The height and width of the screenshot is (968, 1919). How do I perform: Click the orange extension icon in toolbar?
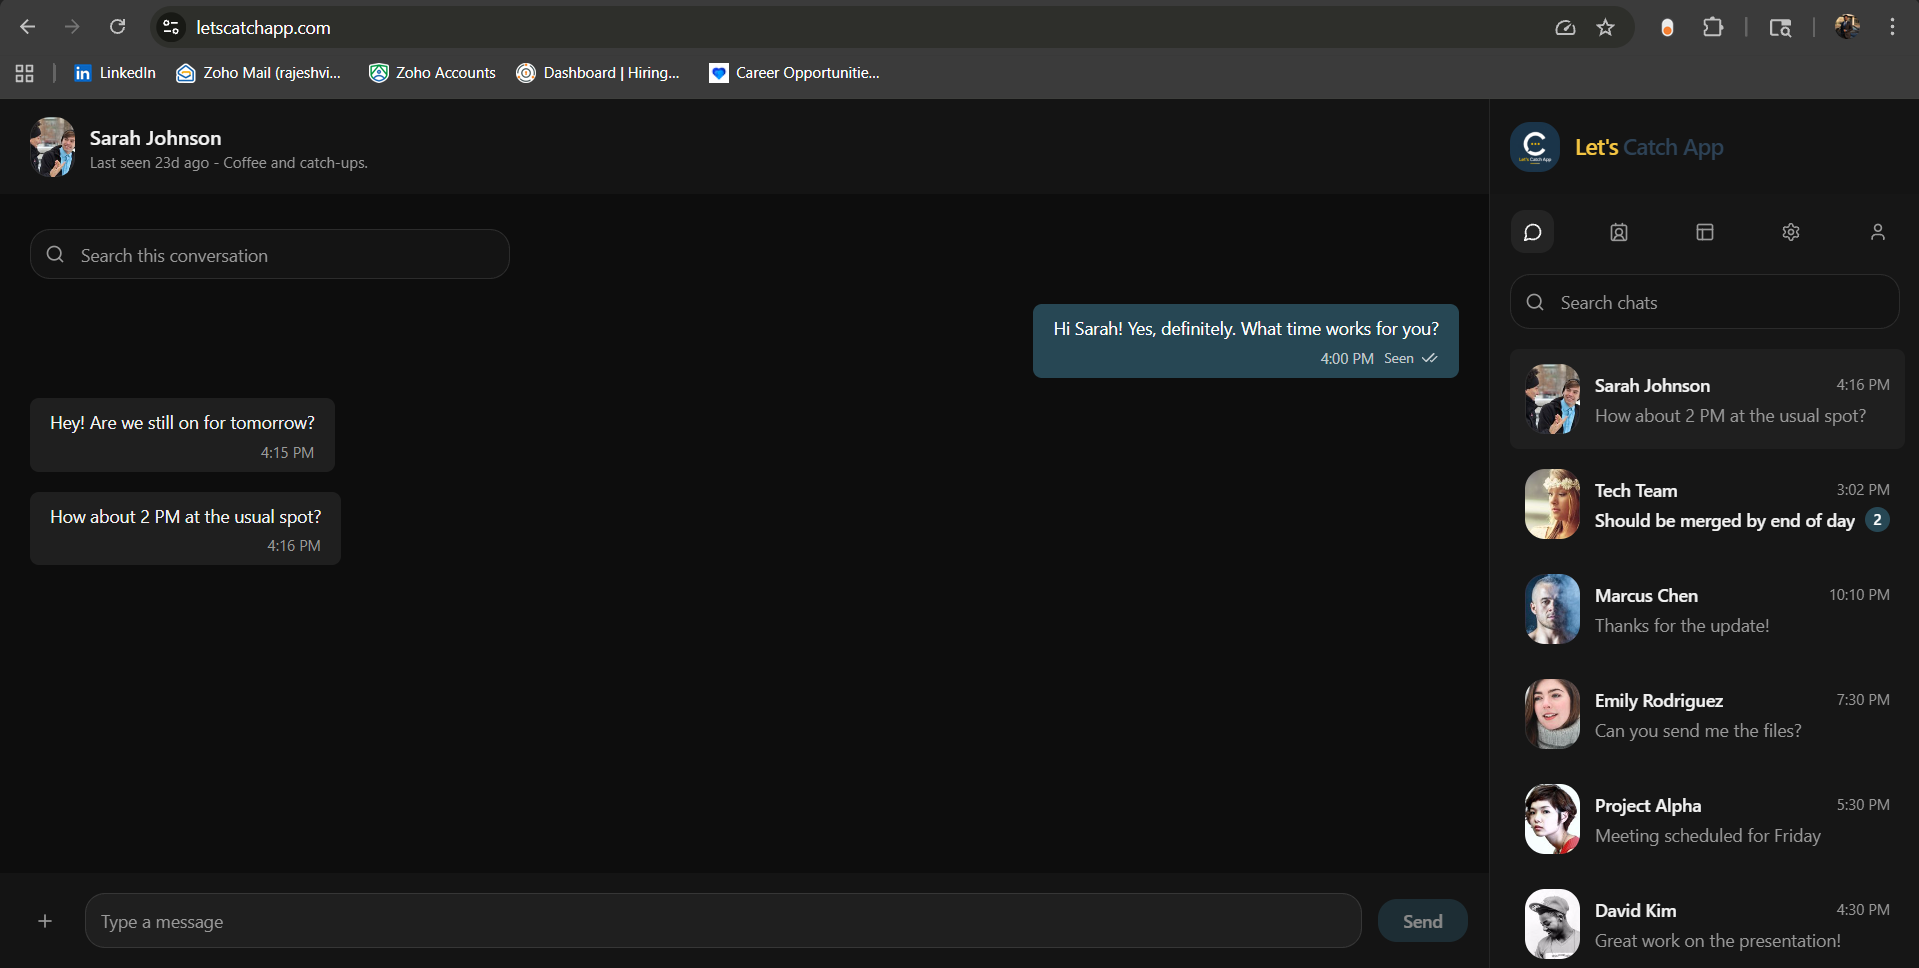coord(1667,28)
